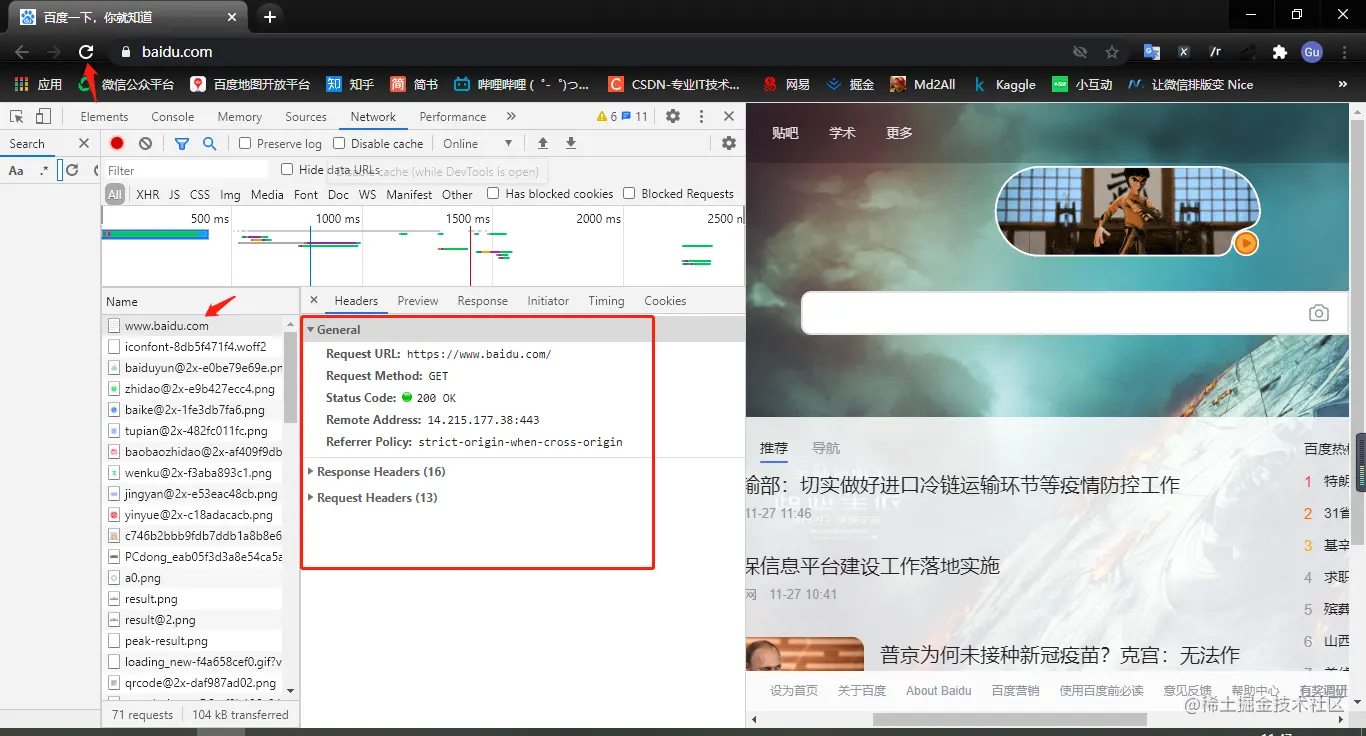This screenshot has width=1366, height=736.
Task: Open the DevTools customize menu
Action: click(x=701, y=116)
